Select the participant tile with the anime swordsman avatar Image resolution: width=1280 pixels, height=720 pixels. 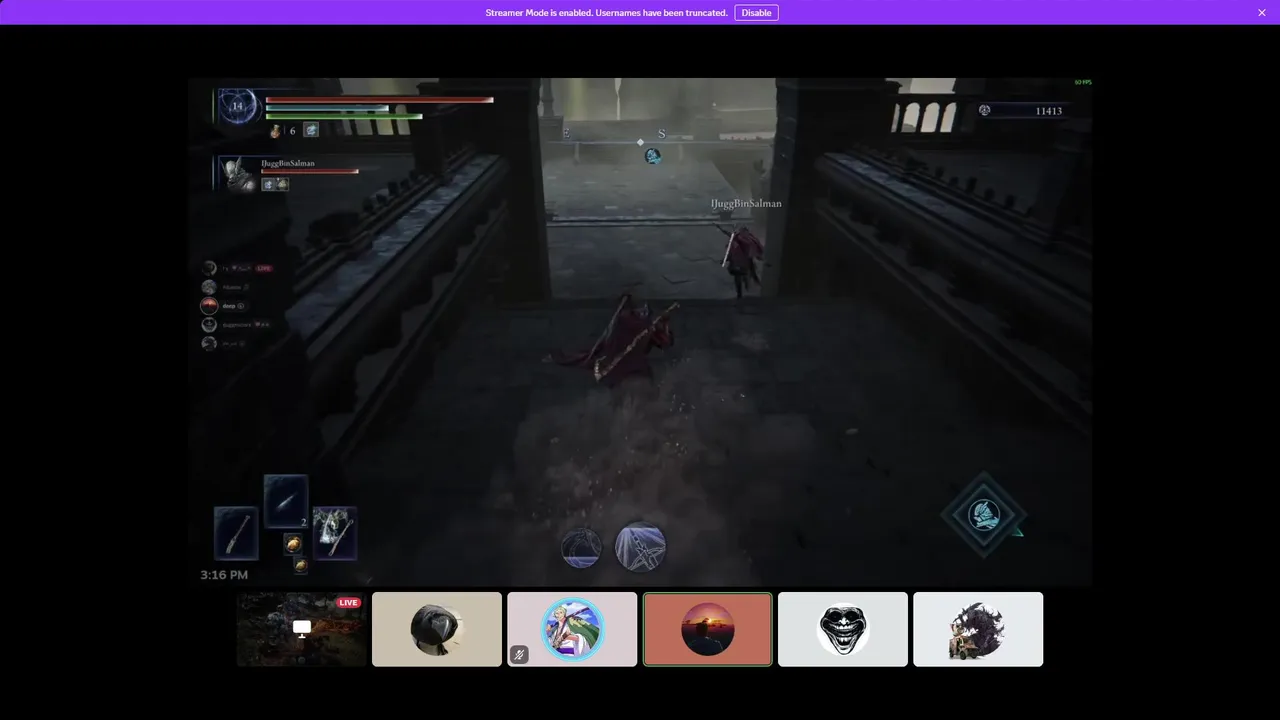point(572,629)
